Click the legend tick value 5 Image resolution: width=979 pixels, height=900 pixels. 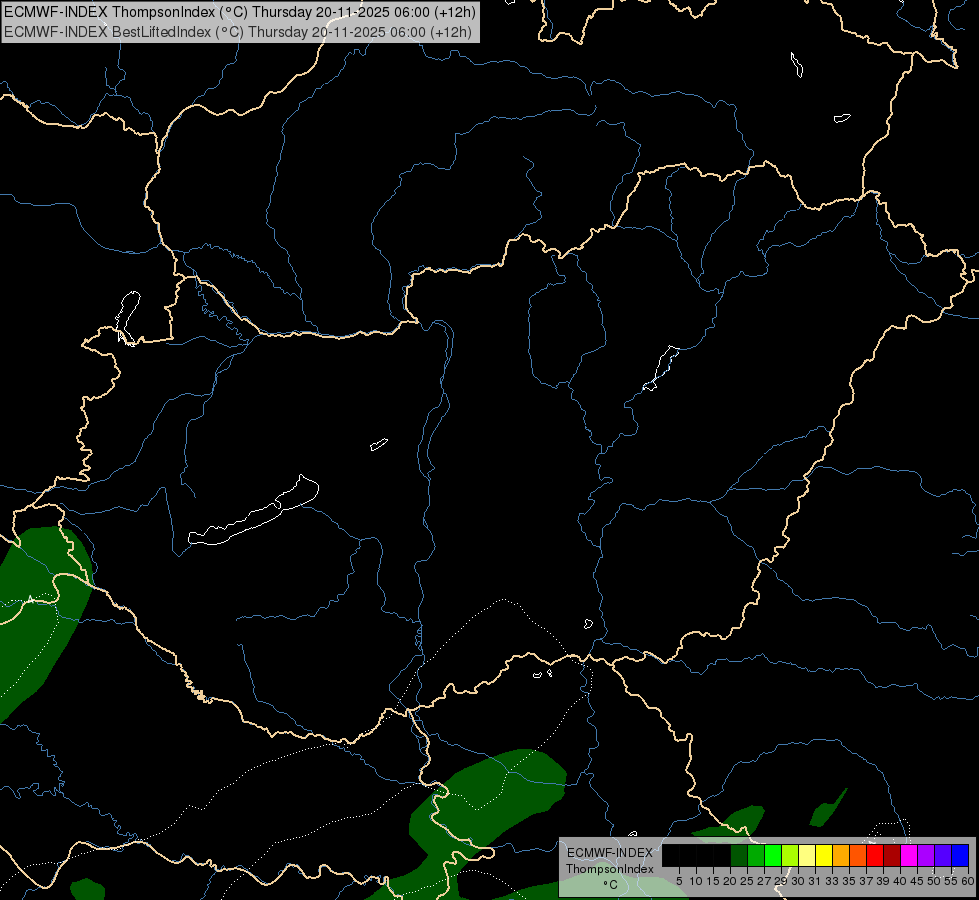pos(679,881)
